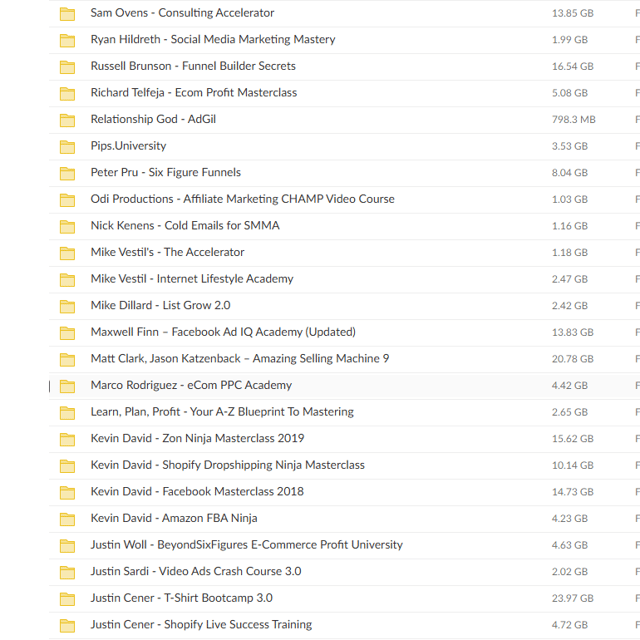The width and height of the screenshot is (640, 640).
Task: Click the folder icon for Mike Dillard - List Grow 2.0
Action: coord(67,306)
